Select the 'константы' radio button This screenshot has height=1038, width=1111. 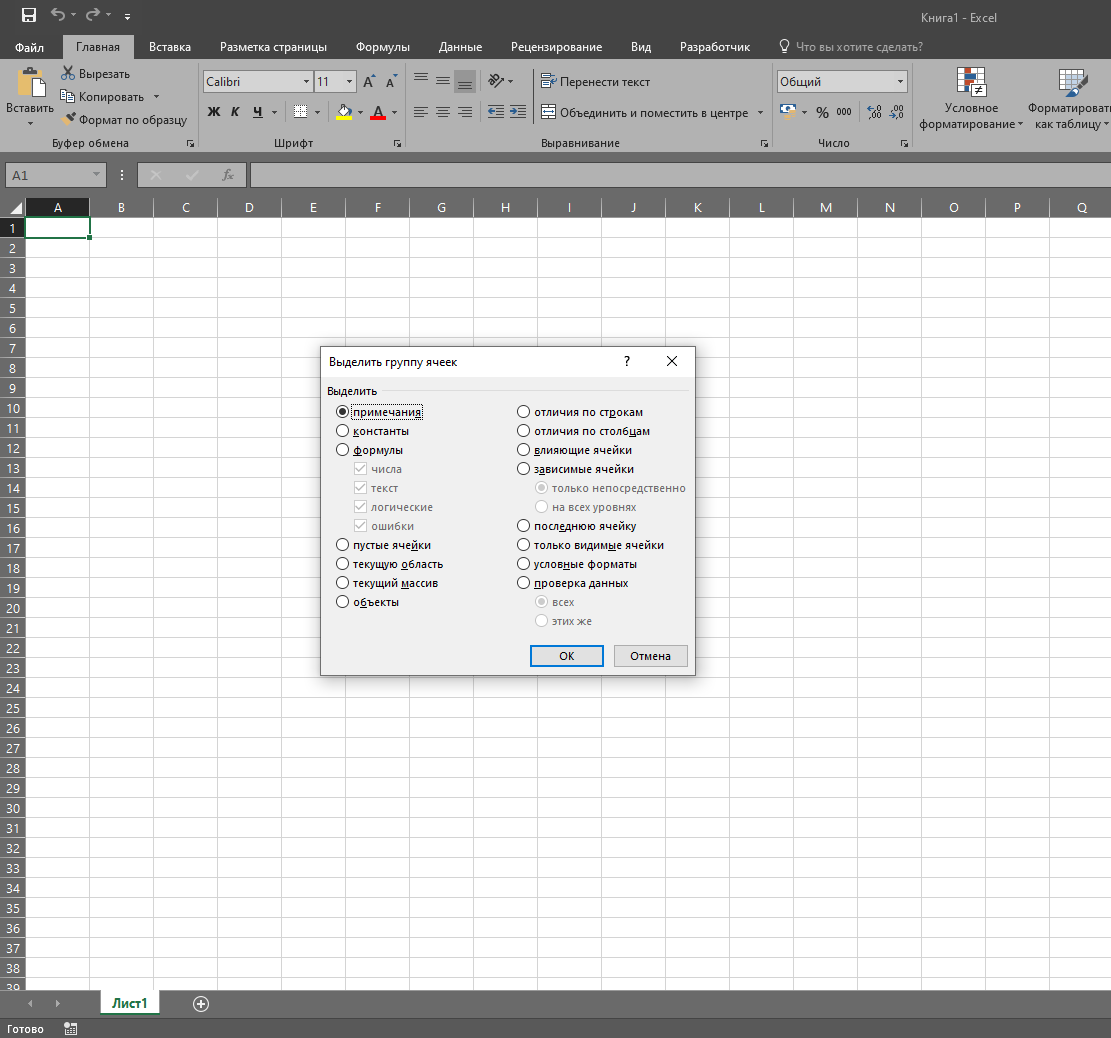click(x=343, y=431)
